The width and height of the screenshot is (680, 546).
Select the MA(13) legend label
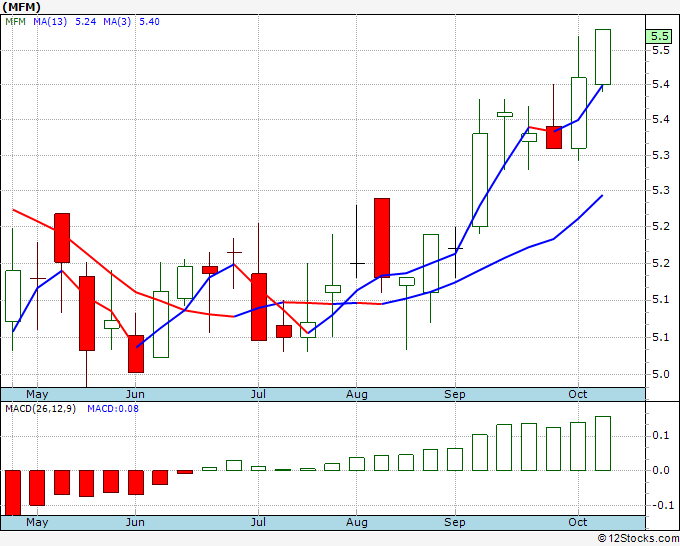[x=50, y=22]
